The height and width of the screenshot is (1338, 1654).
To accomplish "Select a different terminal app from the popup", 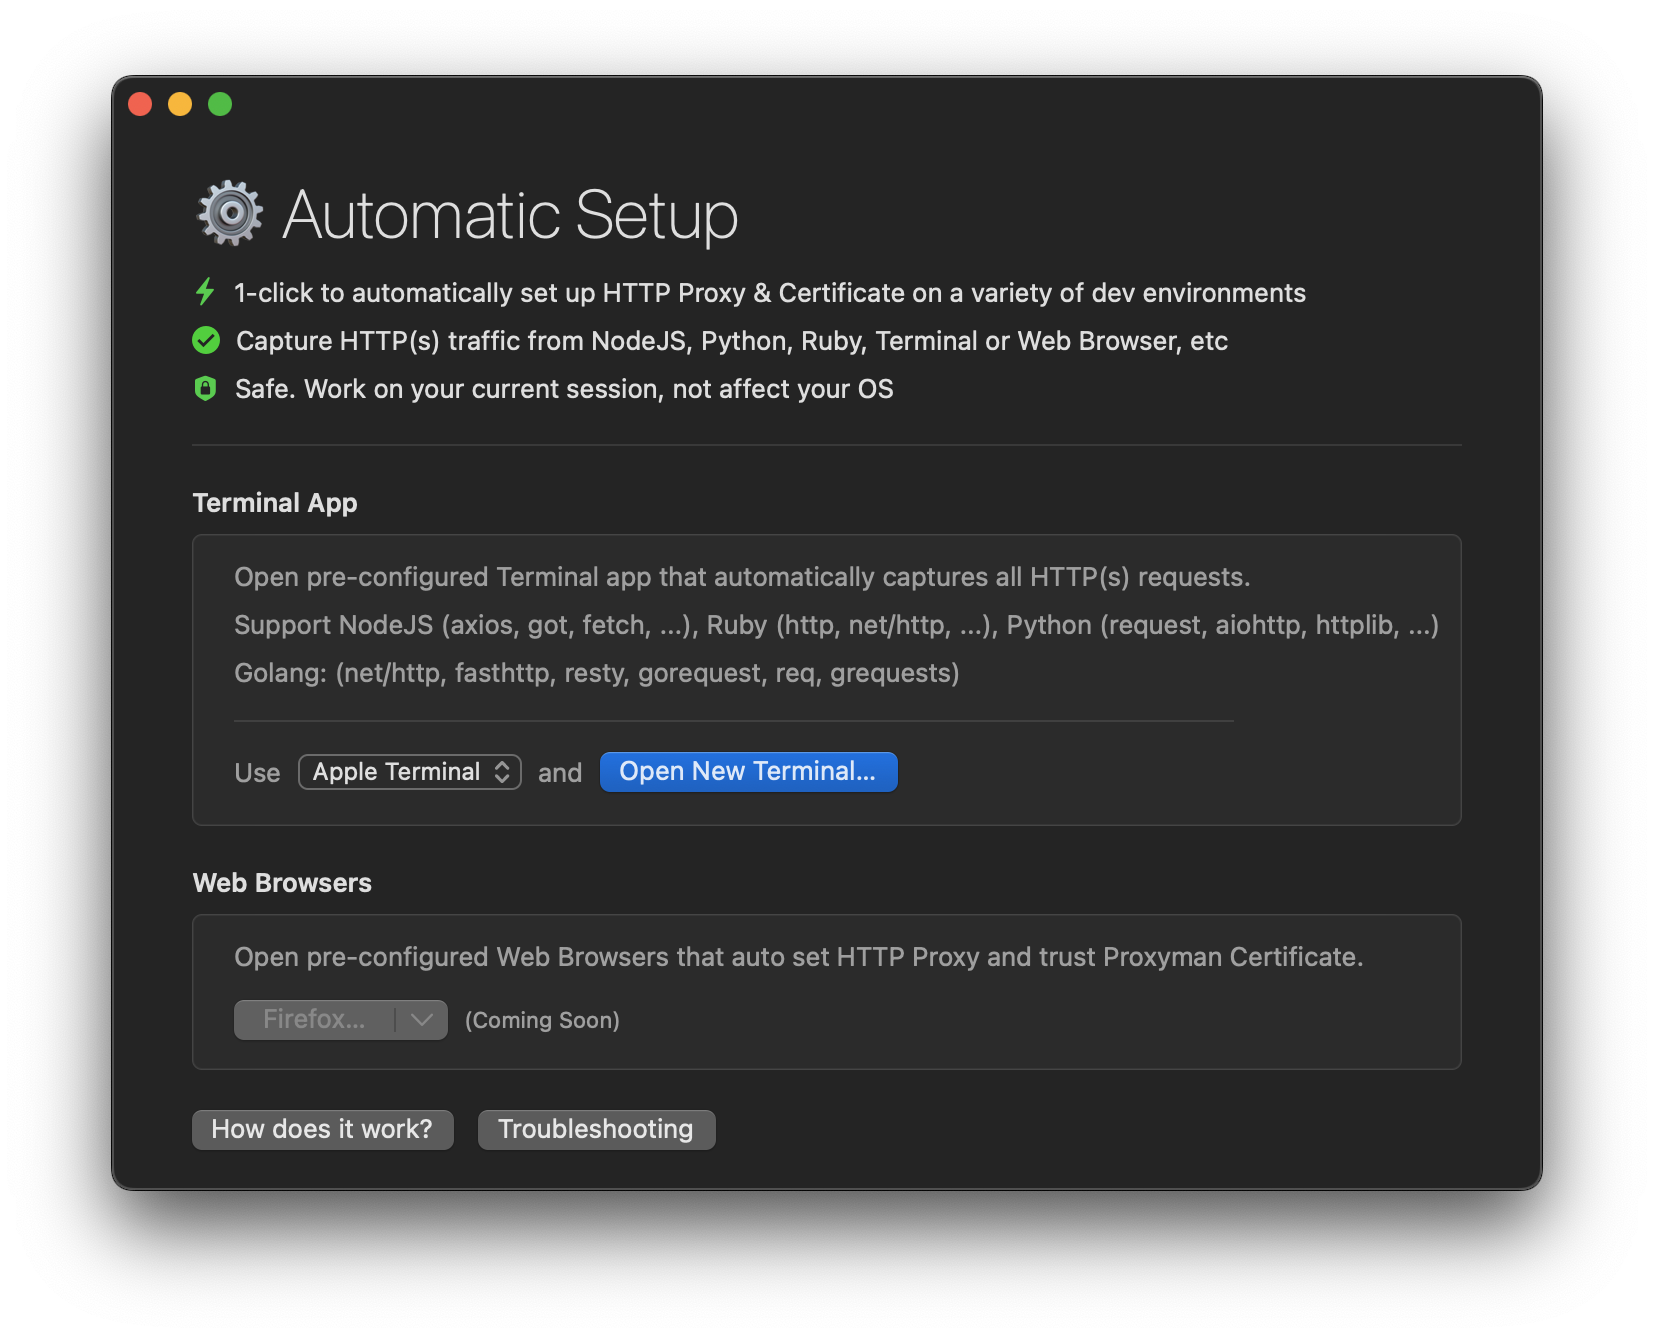I will [x=409, y=771].
